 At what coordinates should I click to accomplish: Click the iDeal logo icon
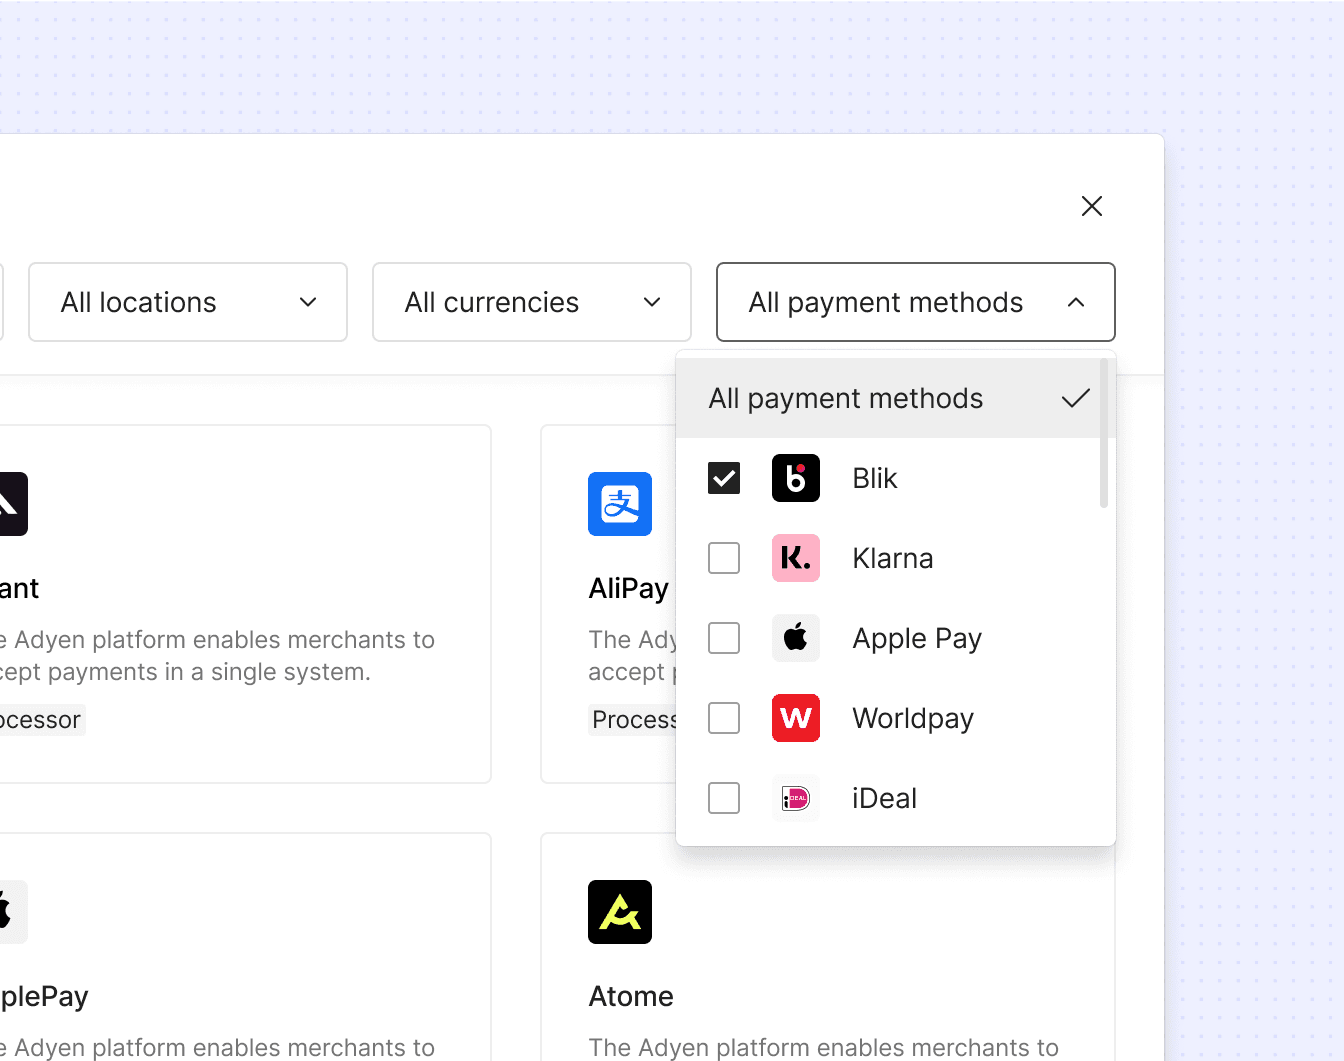coord(796,798)
